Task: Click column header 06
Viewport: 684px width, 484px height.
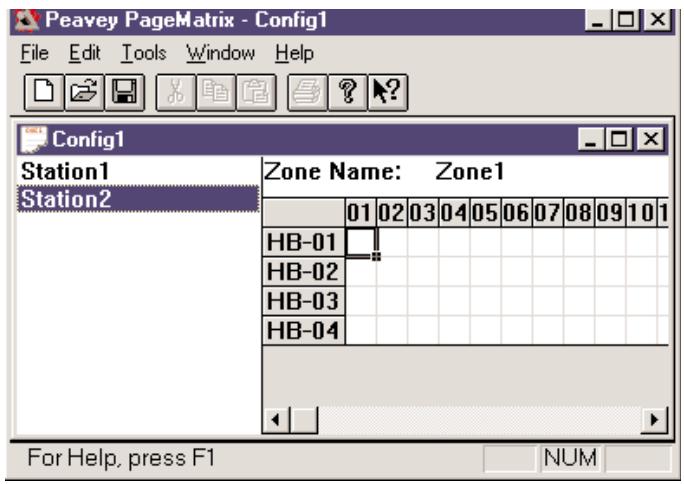Action: pyautogui.click(x=516, y=213)
